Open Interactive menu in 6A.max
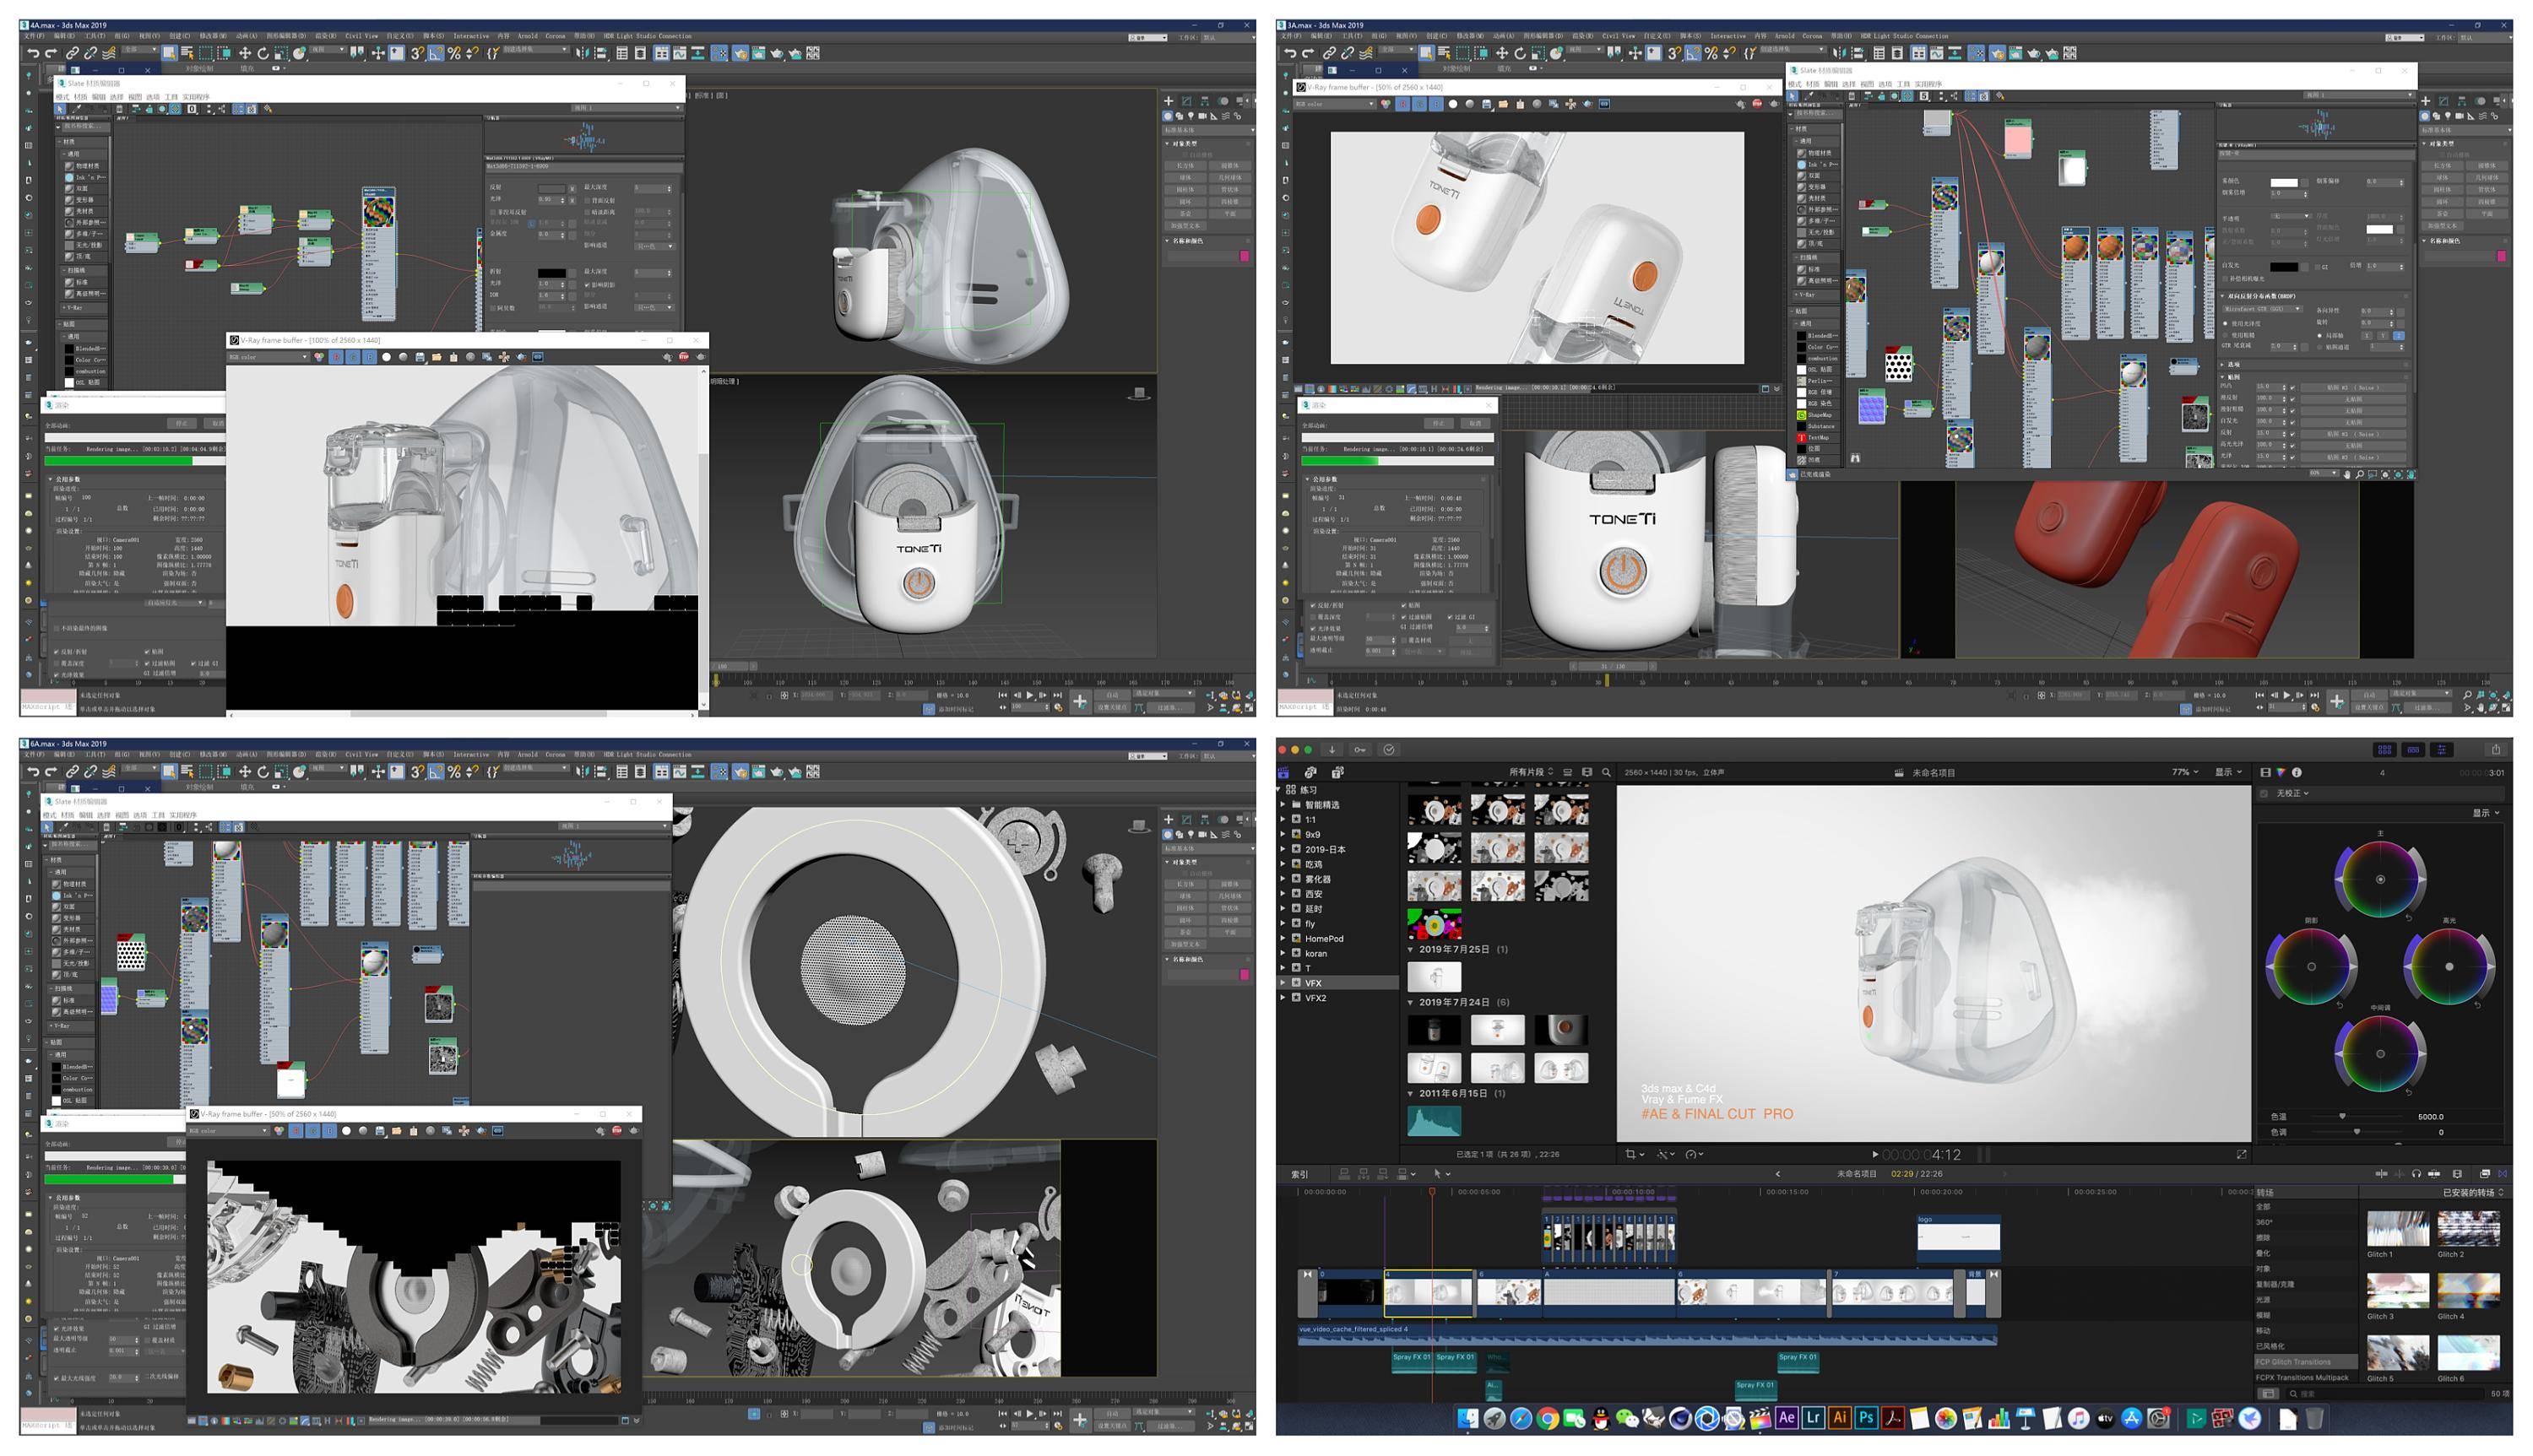2533x1456 pixels. (471, 755)
